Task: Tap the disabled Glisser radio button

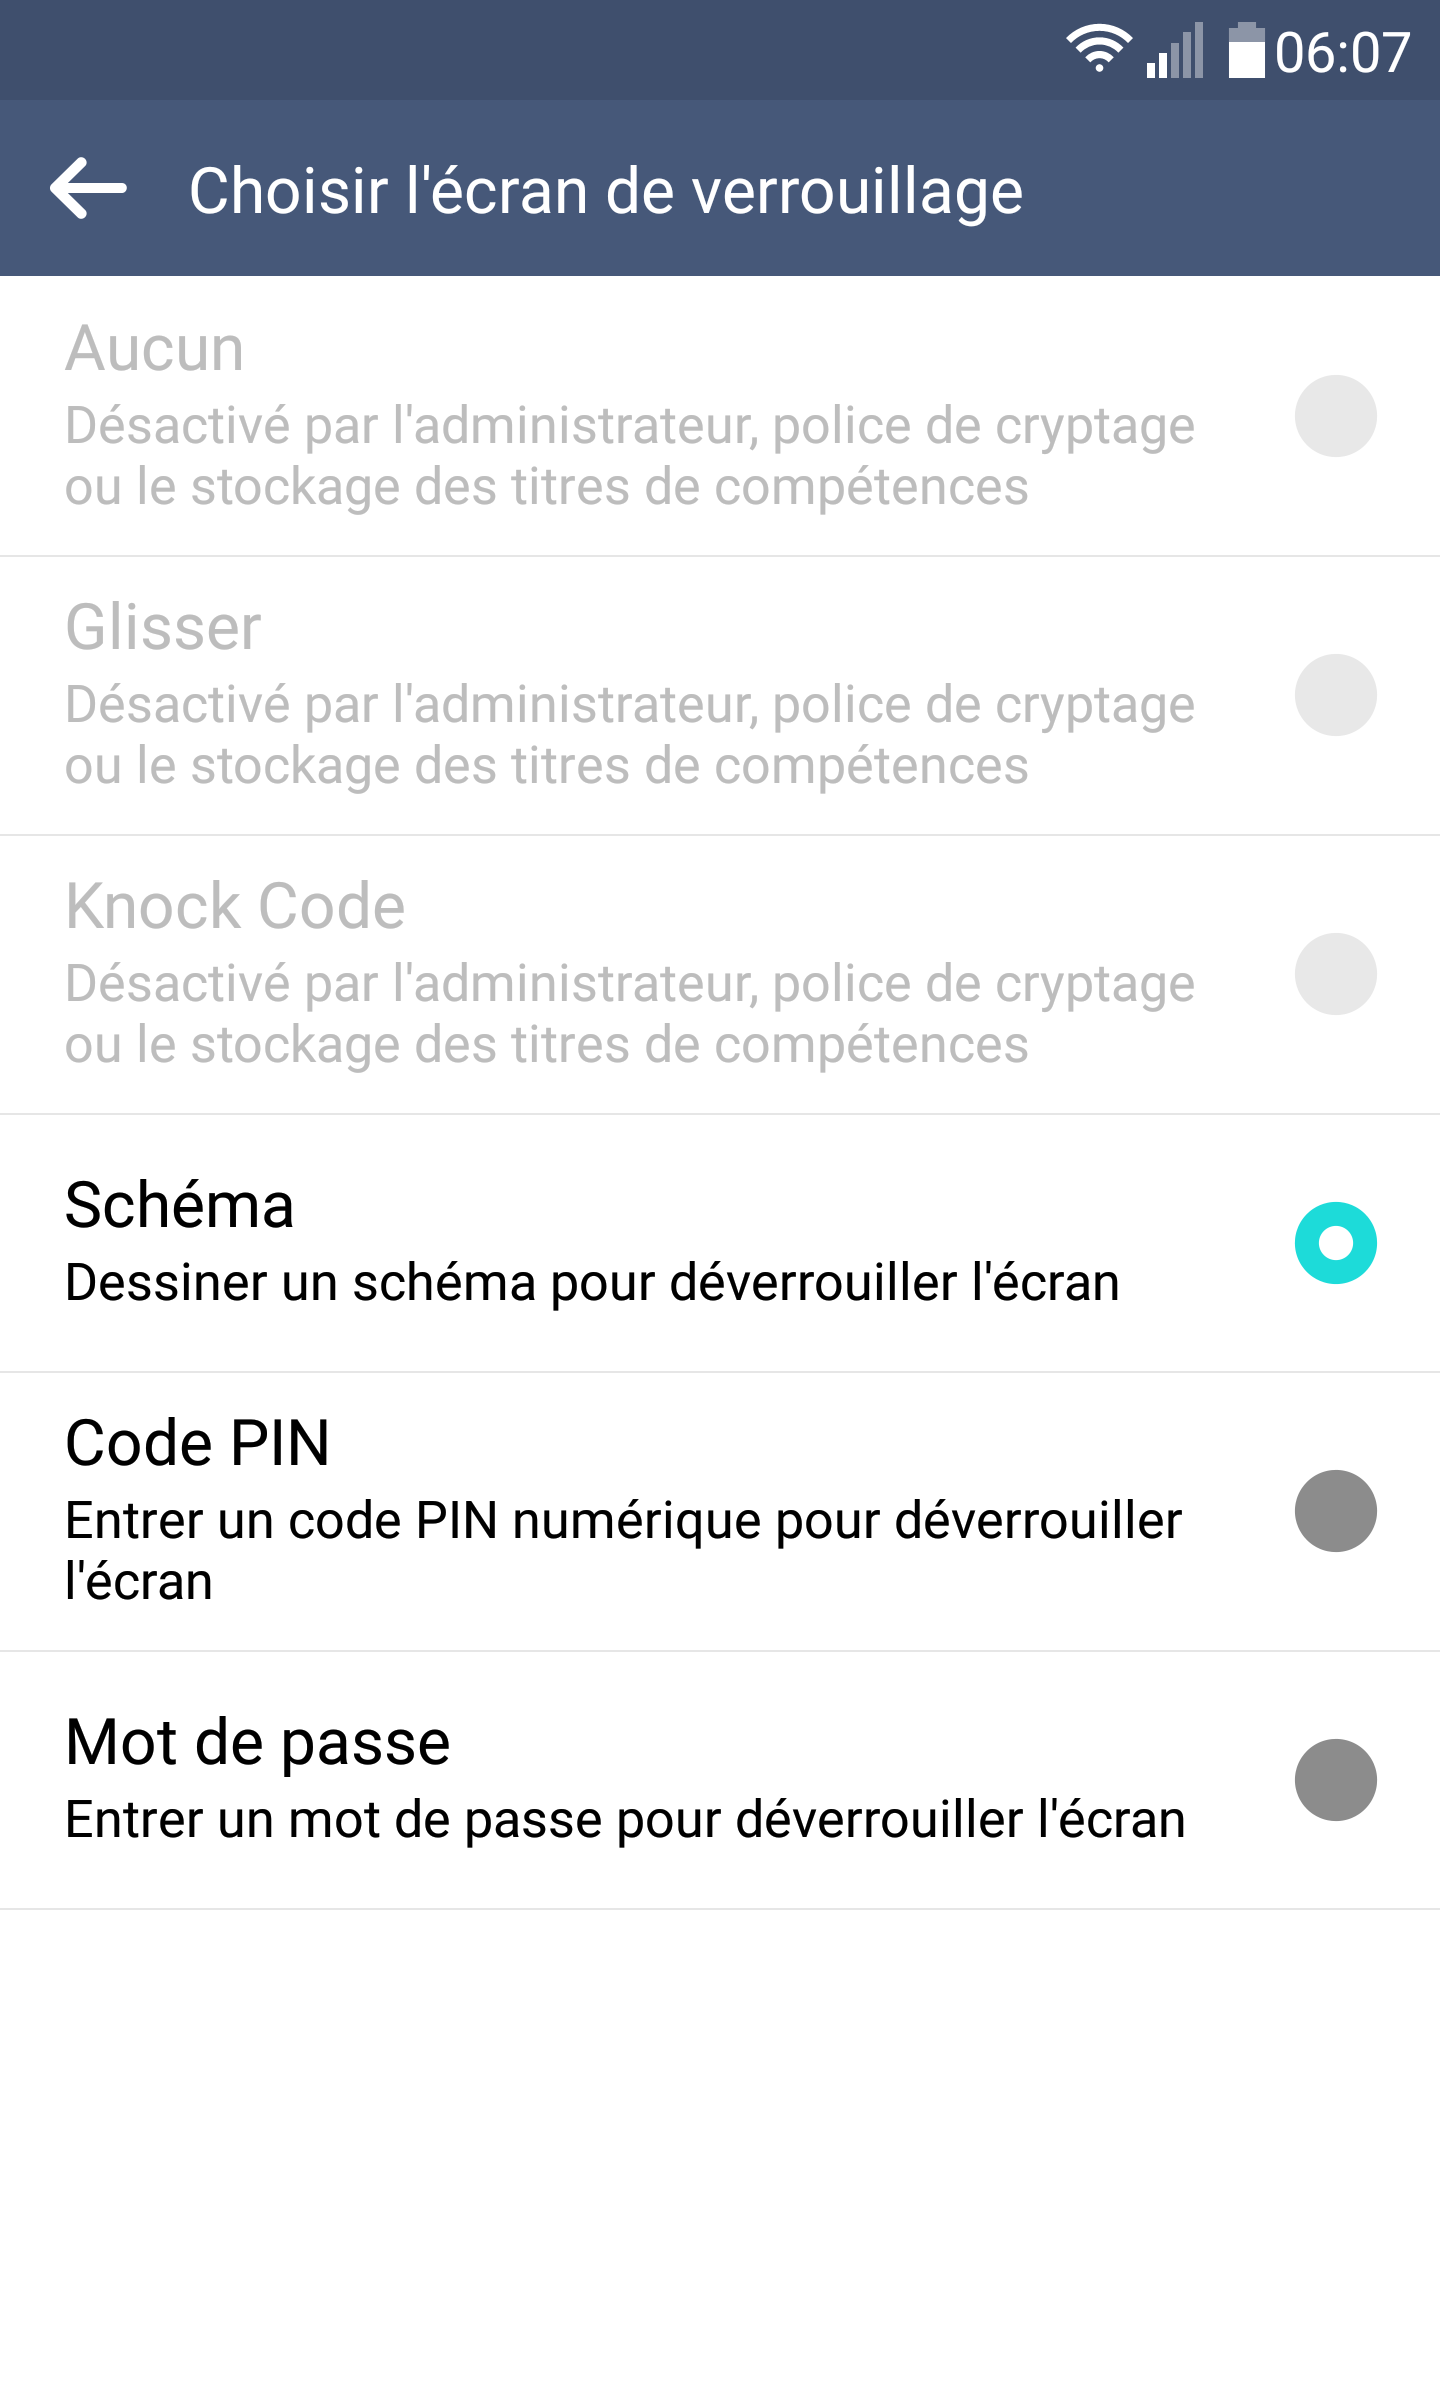Action: tap(1335, 695)
